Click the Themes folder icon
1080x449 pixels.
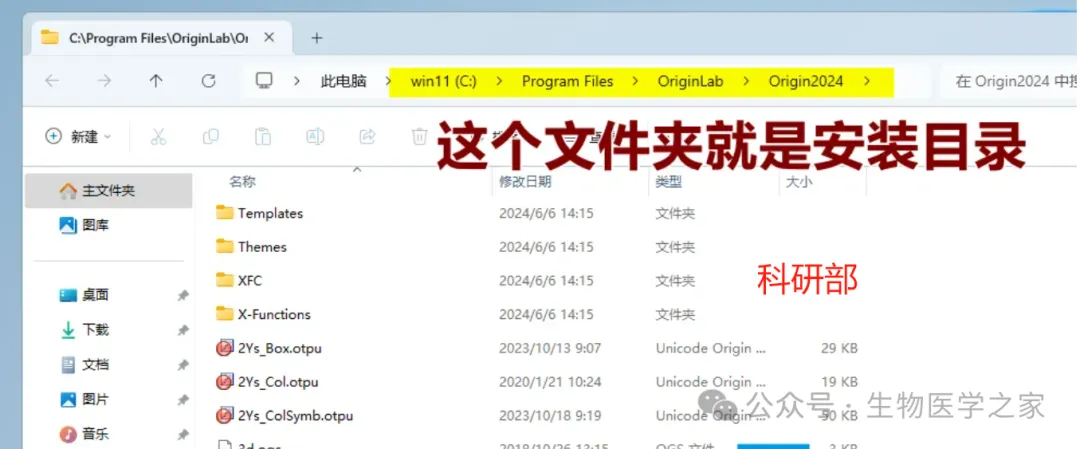225,246
